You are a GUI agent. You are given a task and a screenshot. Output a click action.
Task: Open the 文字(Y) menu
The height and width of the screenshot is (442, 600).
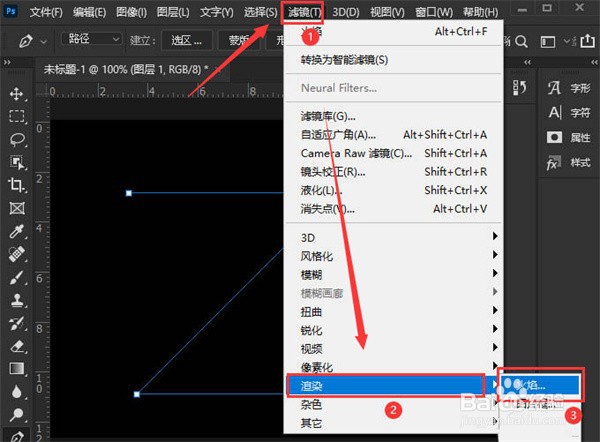coord(217,12)
